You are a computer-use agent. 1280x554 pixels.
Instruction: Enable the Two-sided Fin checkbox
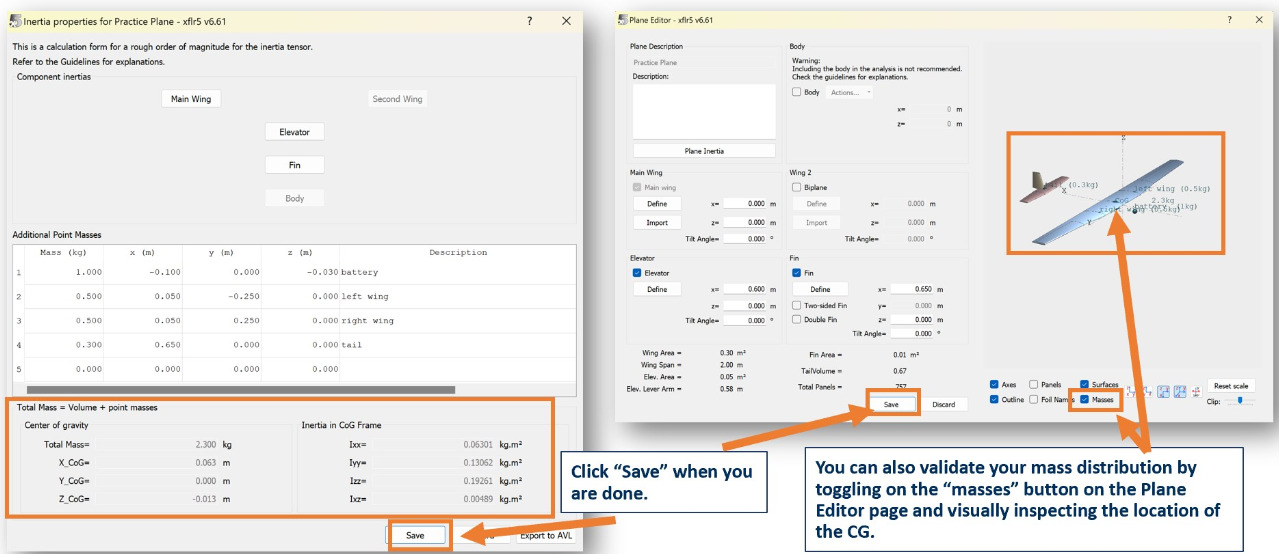797,305
